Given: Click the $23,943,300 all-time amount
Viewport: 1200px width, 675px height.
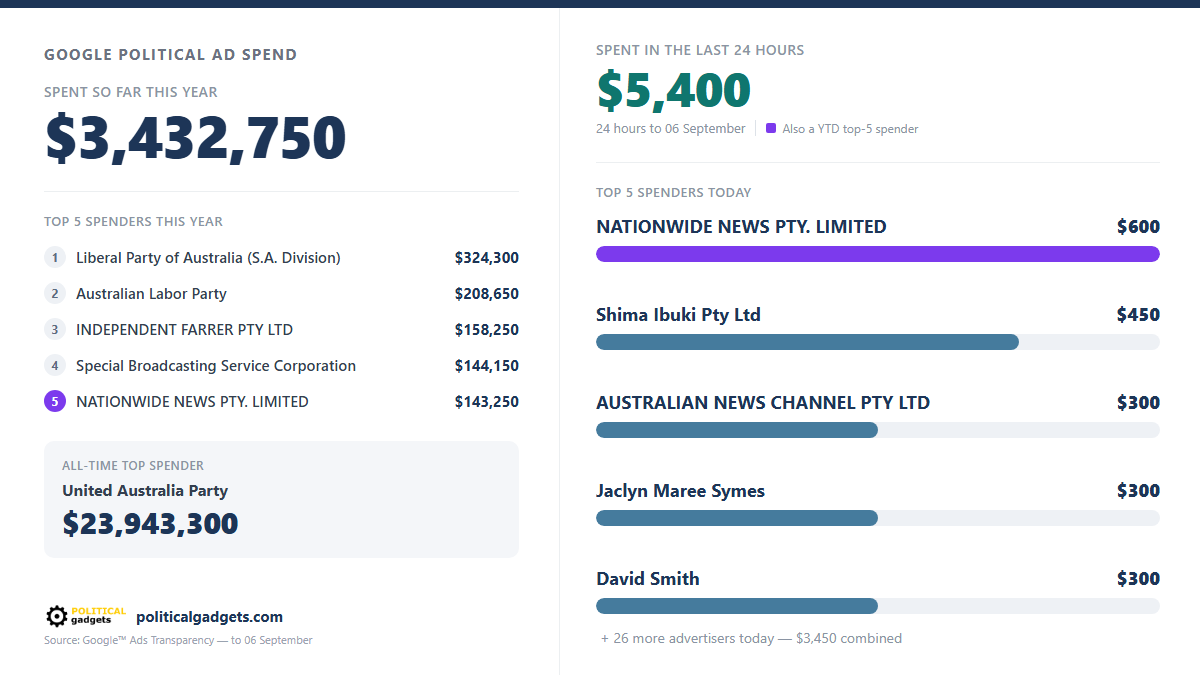Looking at the screenshot, I should point(150,523).
